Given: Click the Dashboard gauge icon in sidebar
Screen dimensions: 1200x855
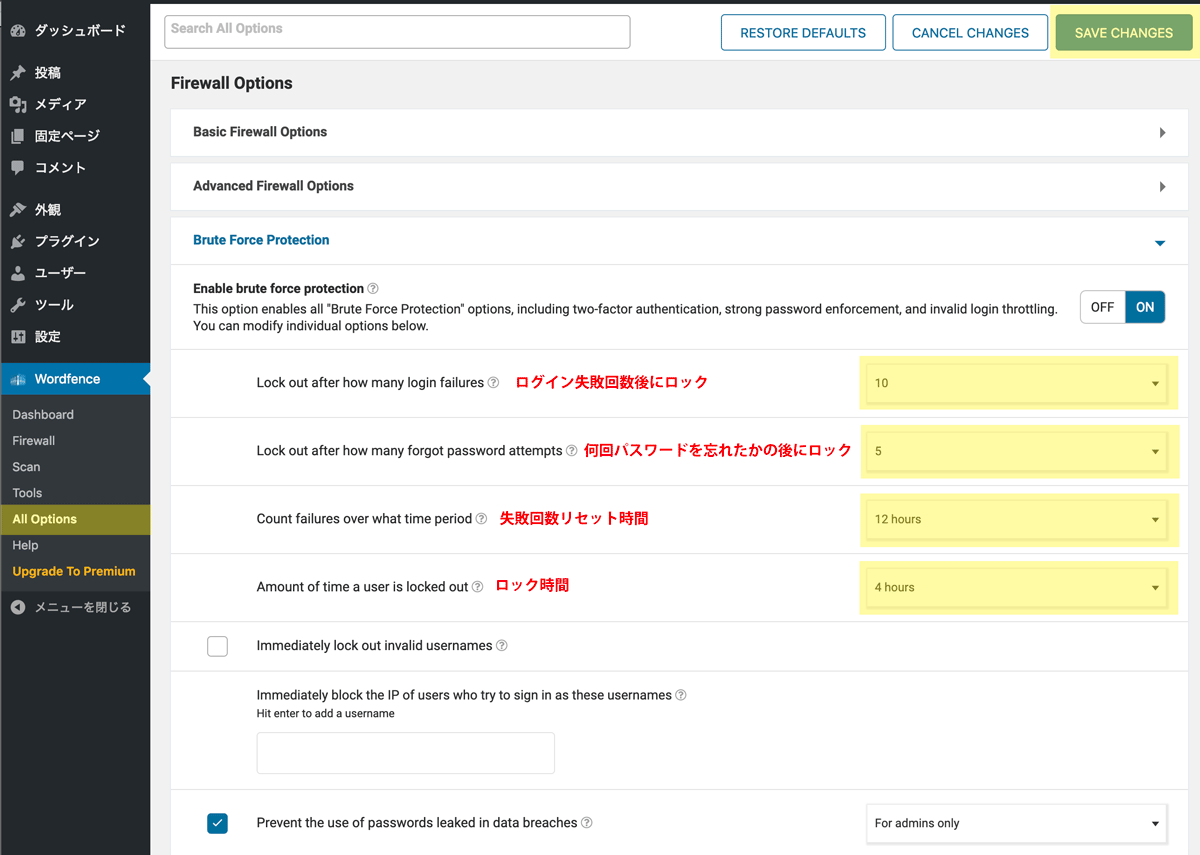Looking at the screenshot, I should 18,31.
